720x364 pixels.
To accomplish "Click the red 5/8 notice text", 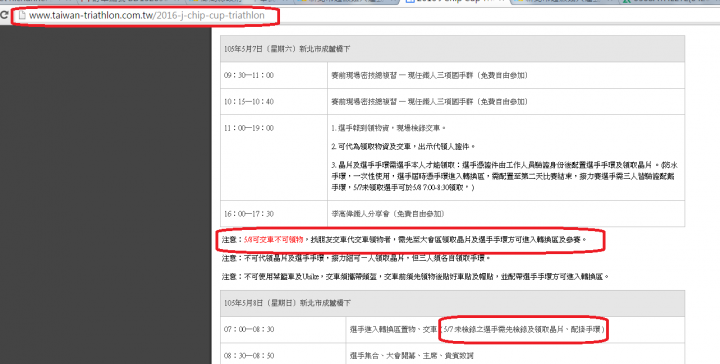I will 274,240.
